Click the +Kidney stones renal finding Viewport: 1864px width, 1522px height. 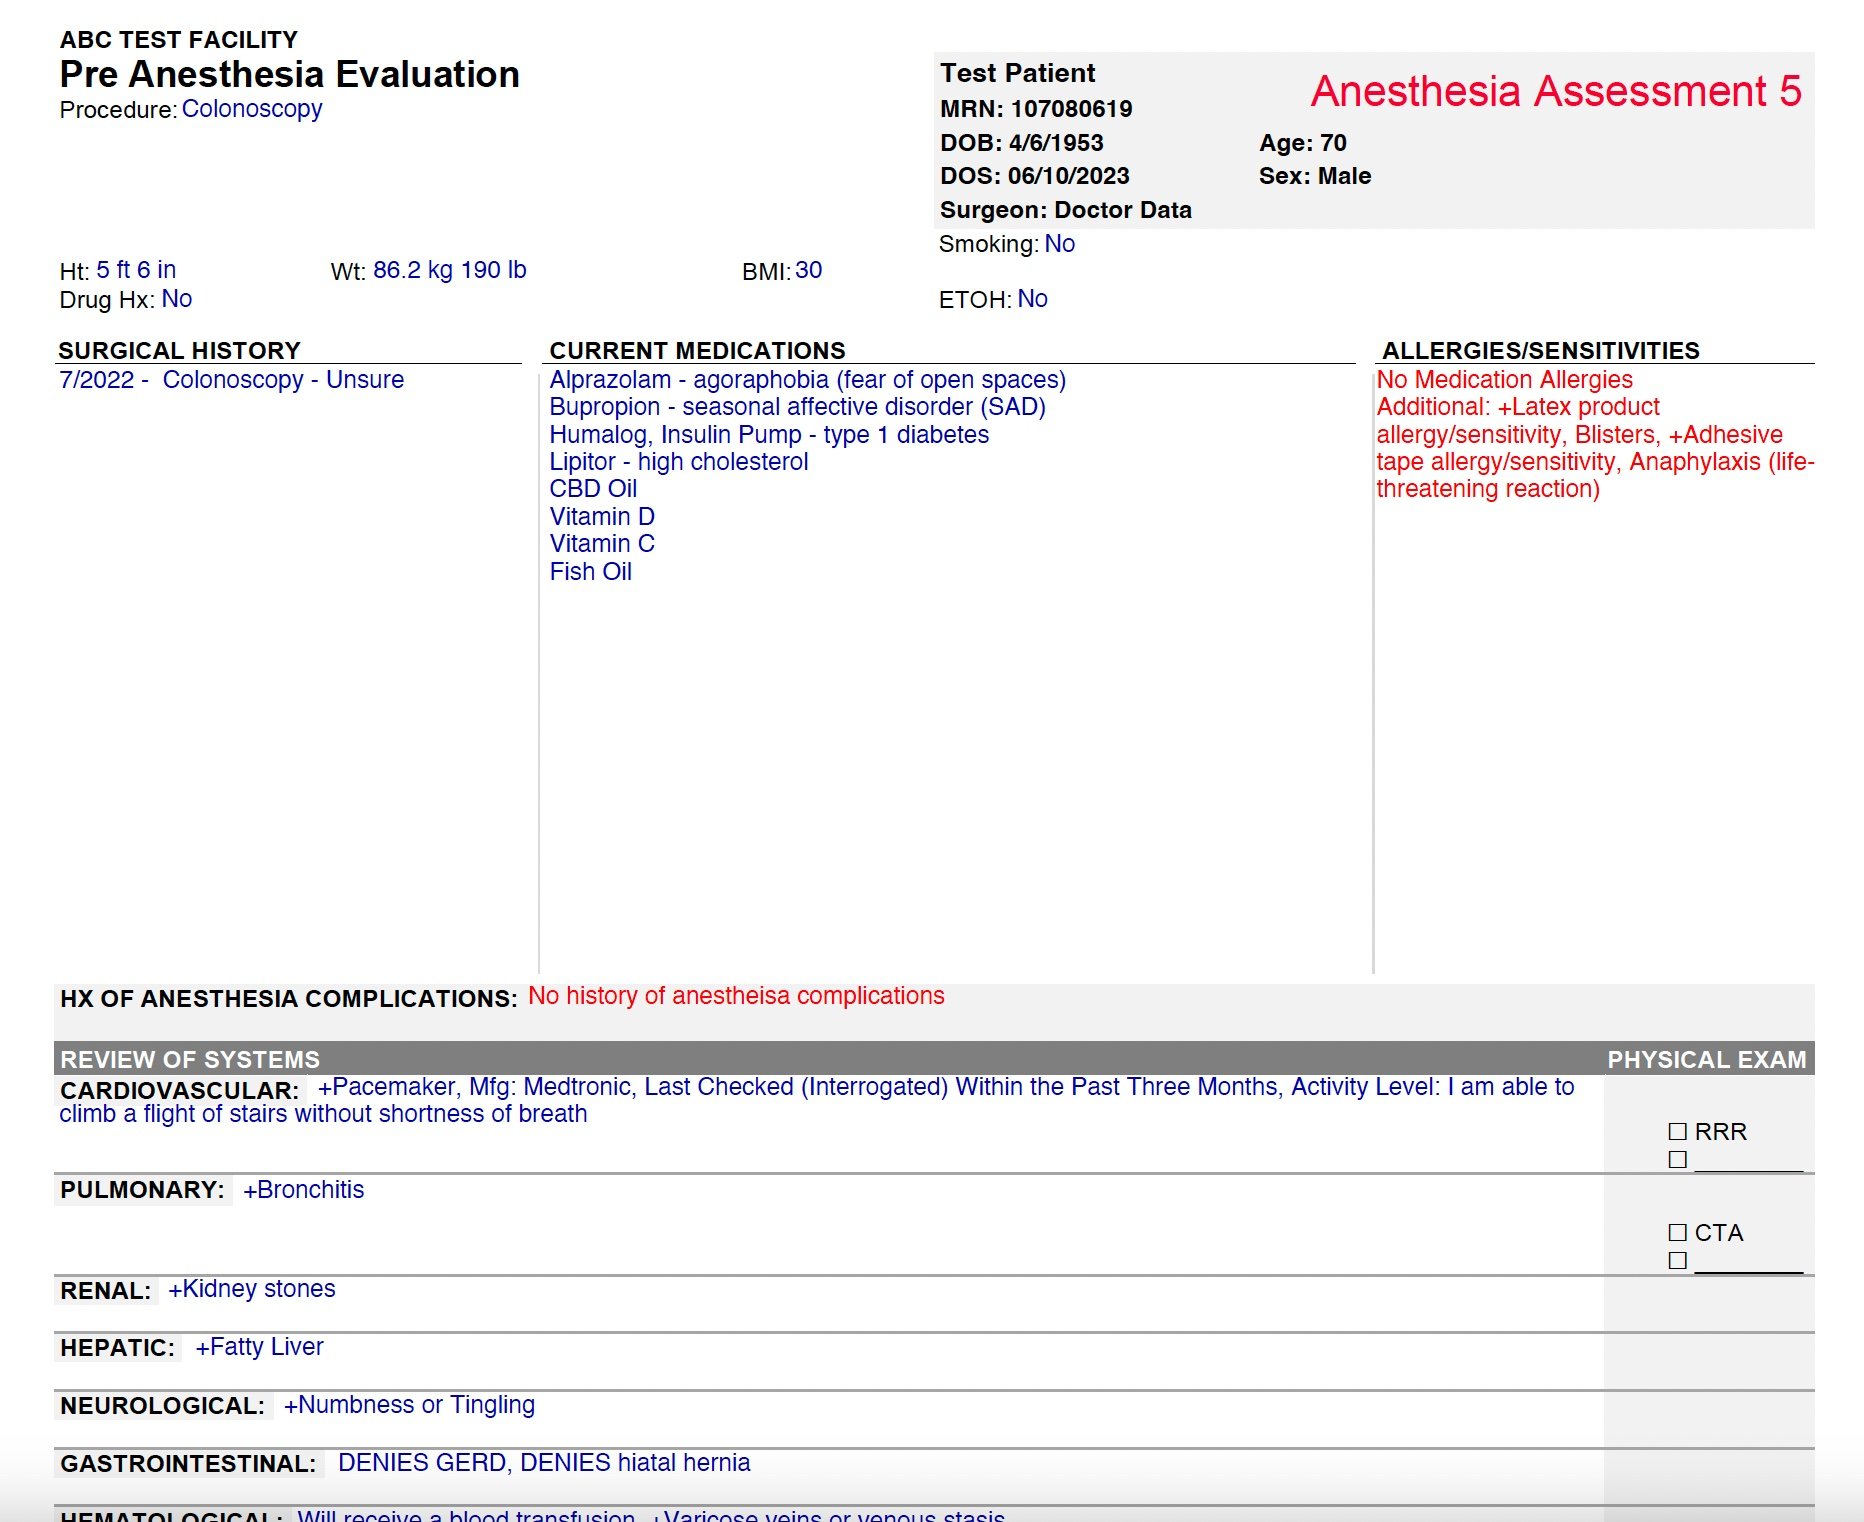[252, 1289]
